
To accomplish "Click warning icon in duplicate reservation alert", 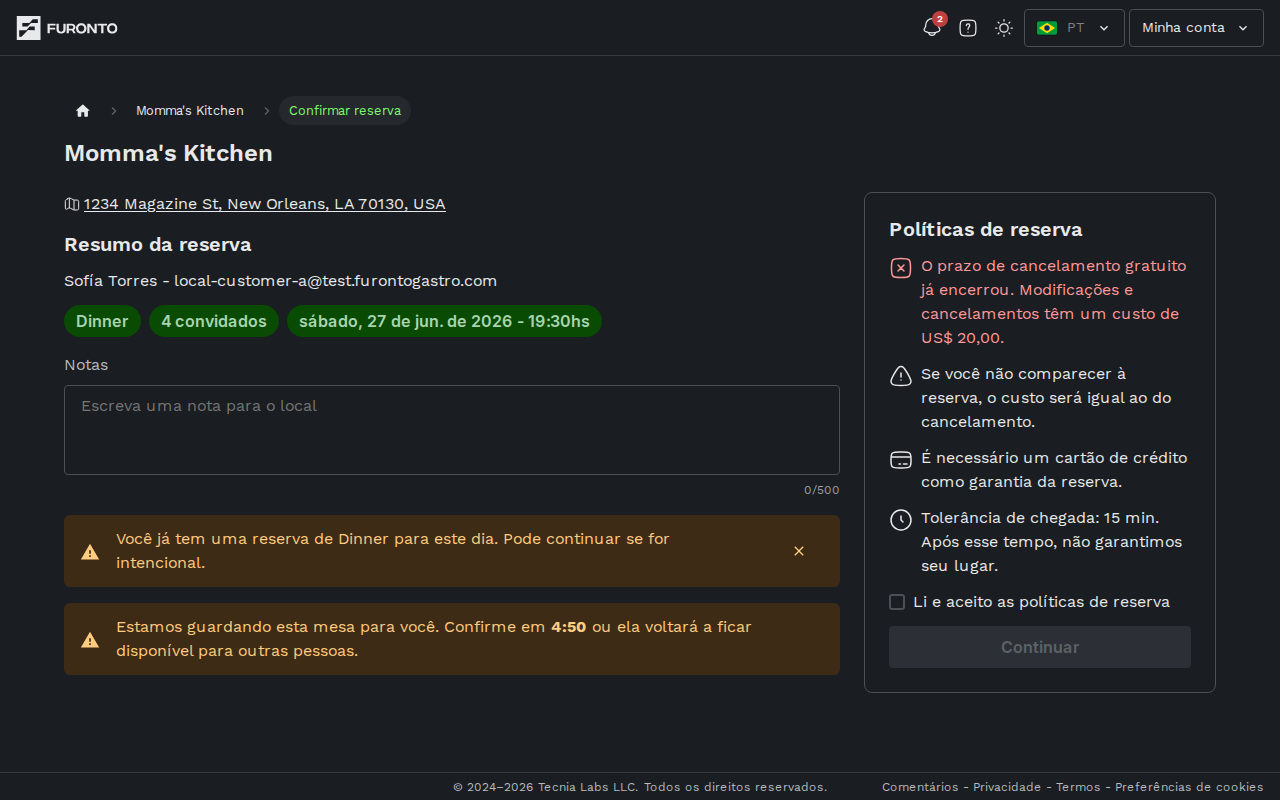I will tap(90, 552).
